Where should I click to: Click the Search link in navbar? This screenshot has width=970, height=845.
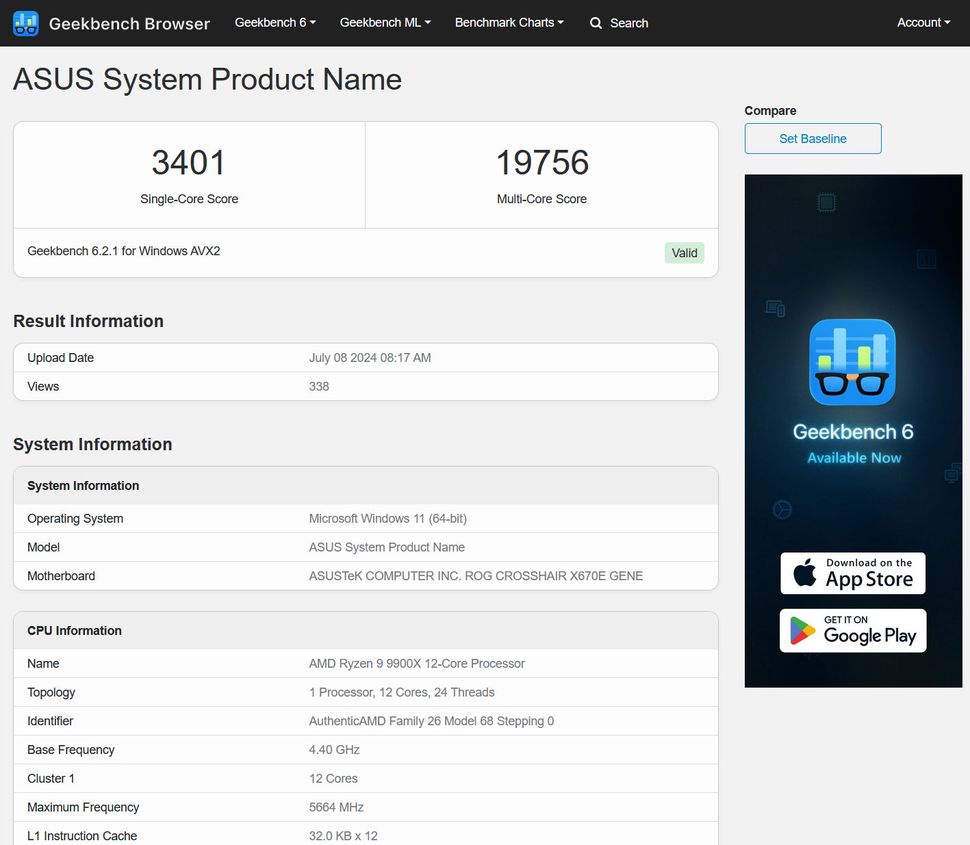coord(629,23)
